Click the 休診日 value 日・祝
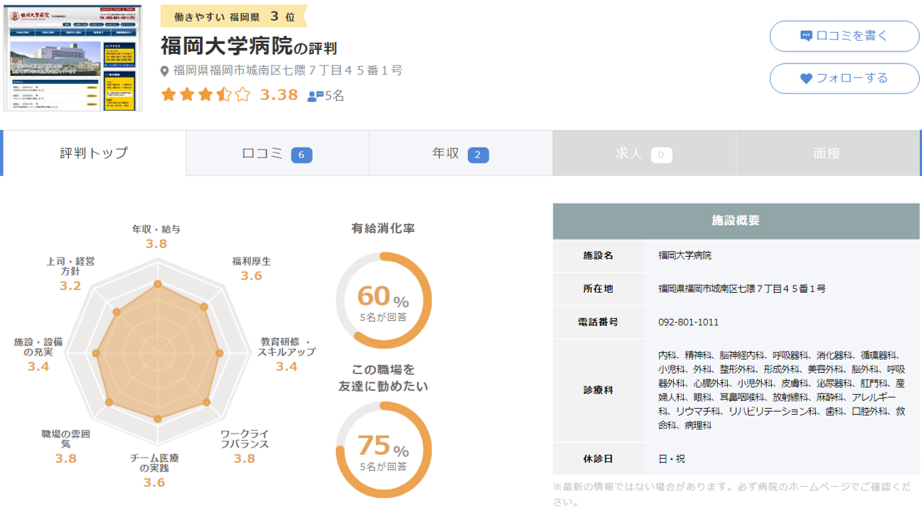This screenshot has width=922, height=511. click(x=672, y=459)
